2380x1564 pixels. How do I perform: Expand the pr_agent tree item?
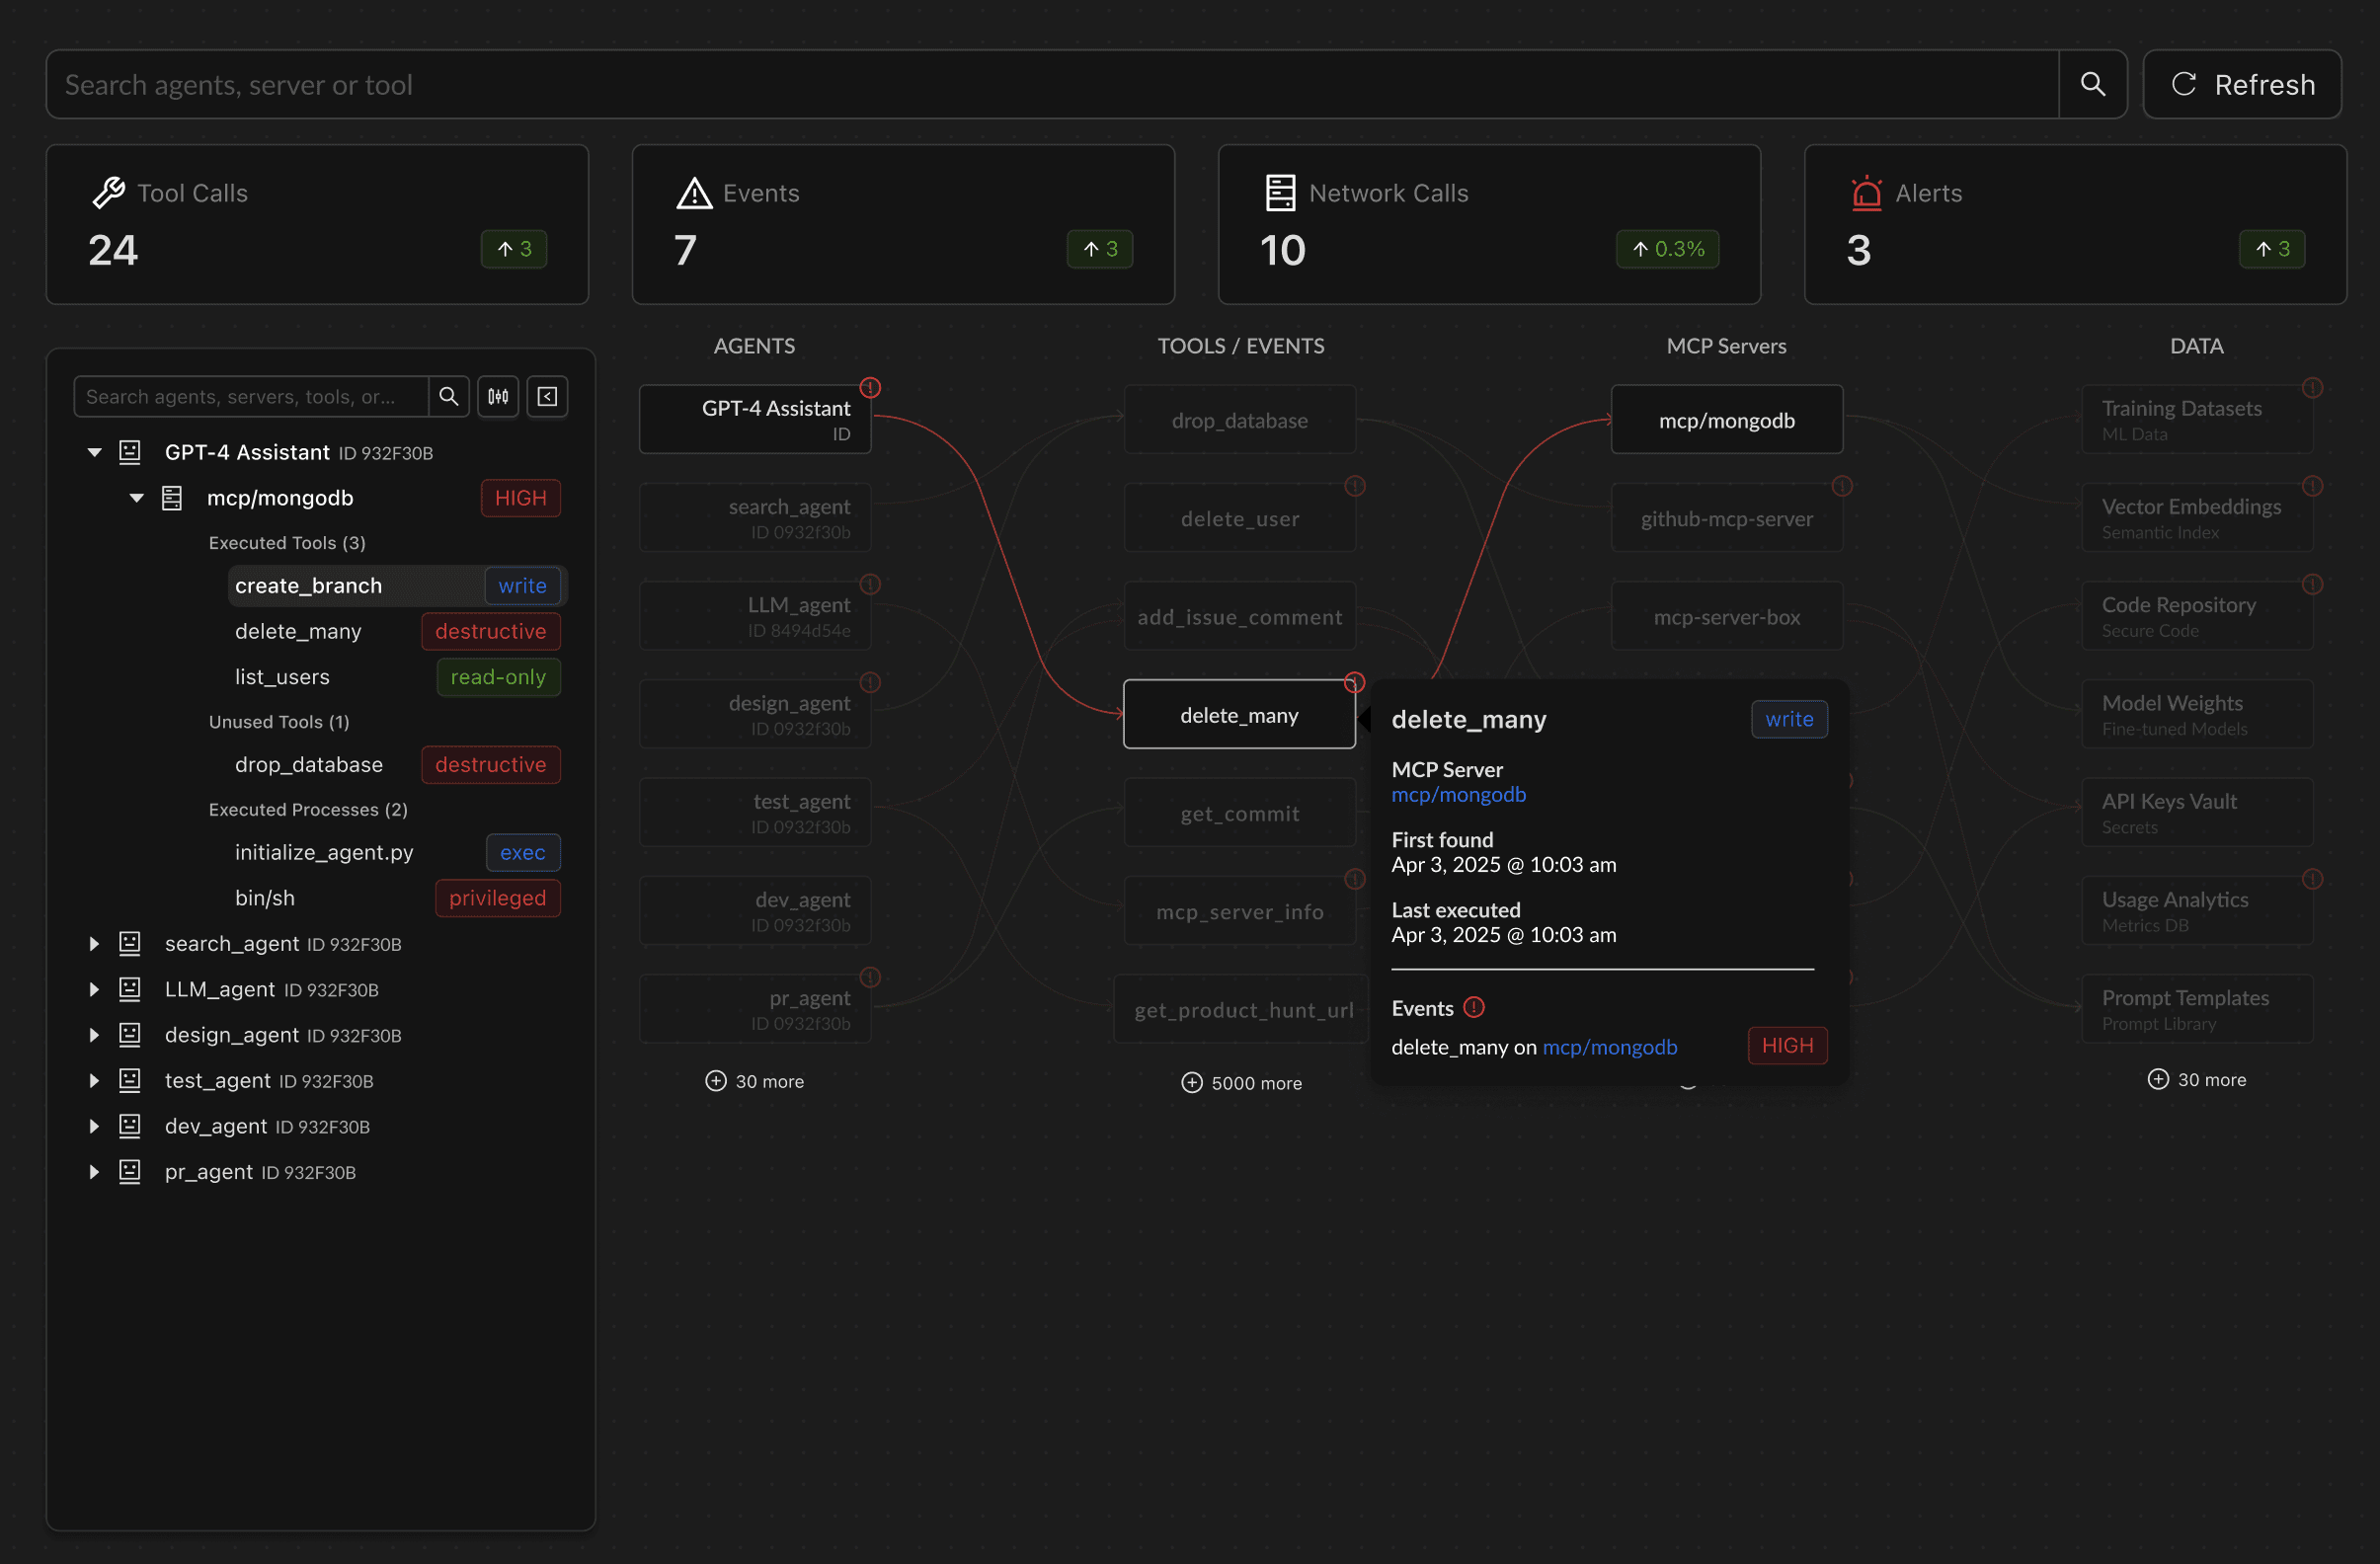click(94, 1171)
